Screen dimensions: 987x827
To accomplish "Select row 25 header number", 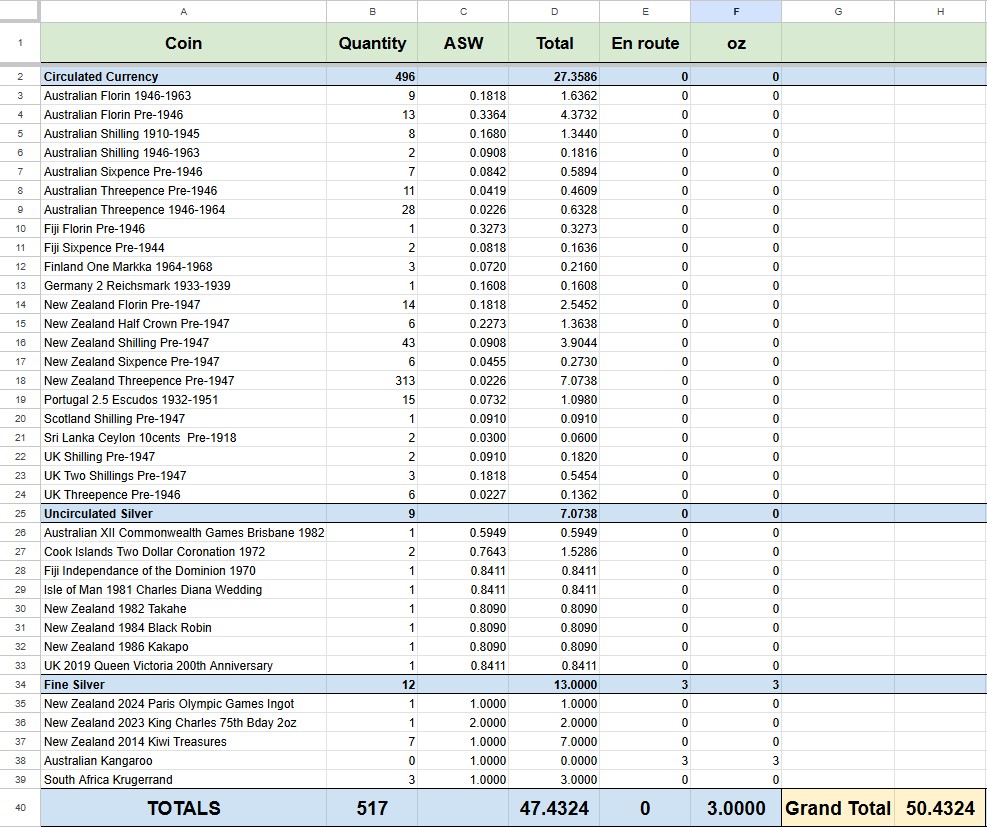I will coord(20,514).
